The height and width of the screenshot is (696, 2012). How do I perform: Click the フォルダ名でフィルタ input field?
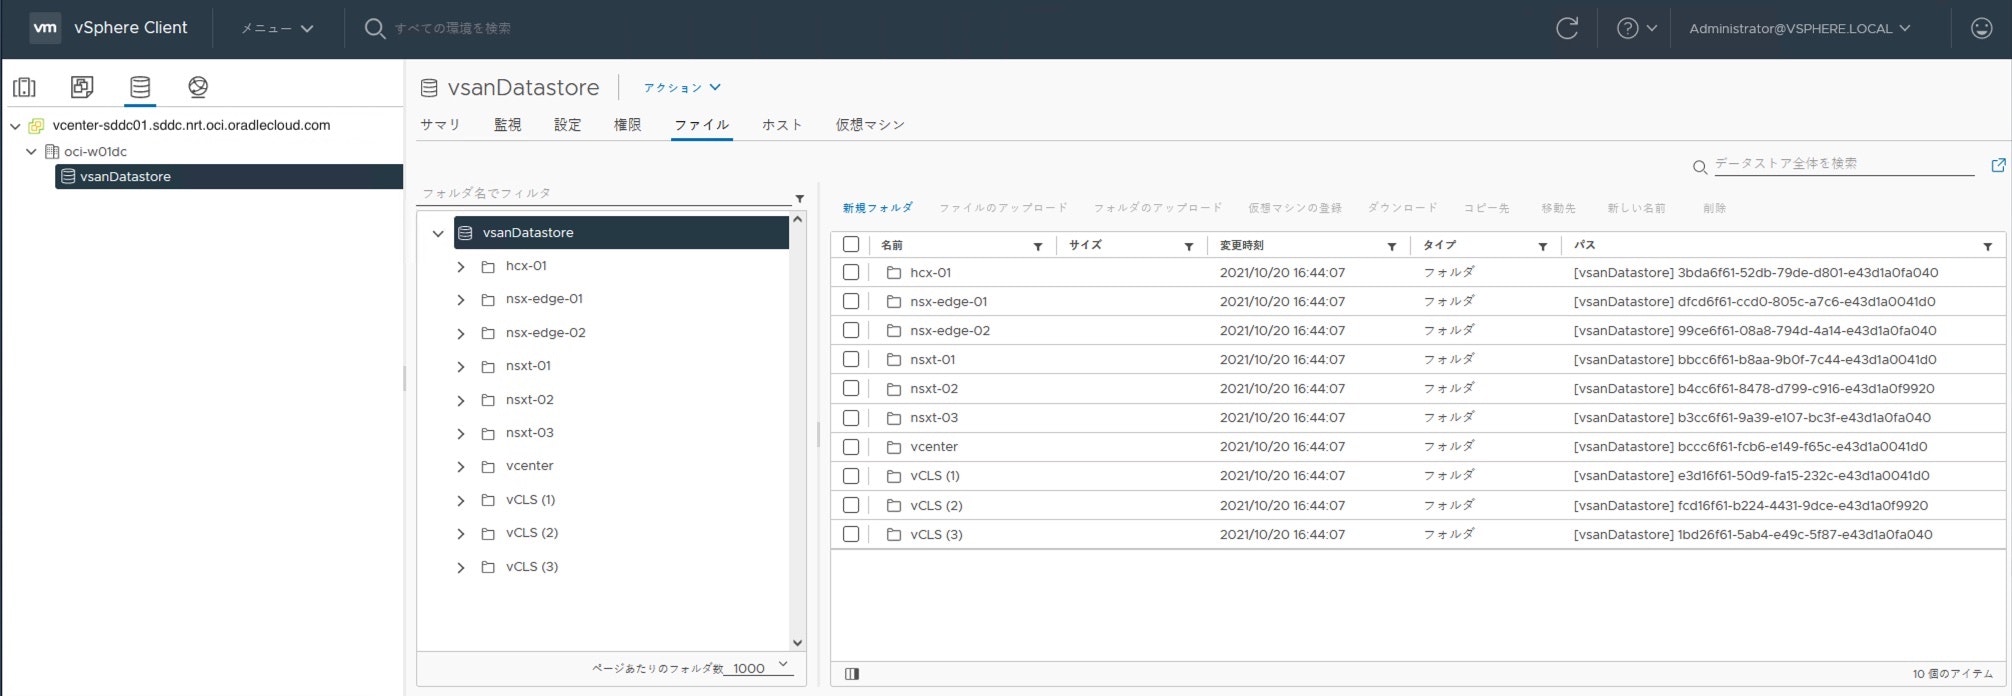pos(604,194)
